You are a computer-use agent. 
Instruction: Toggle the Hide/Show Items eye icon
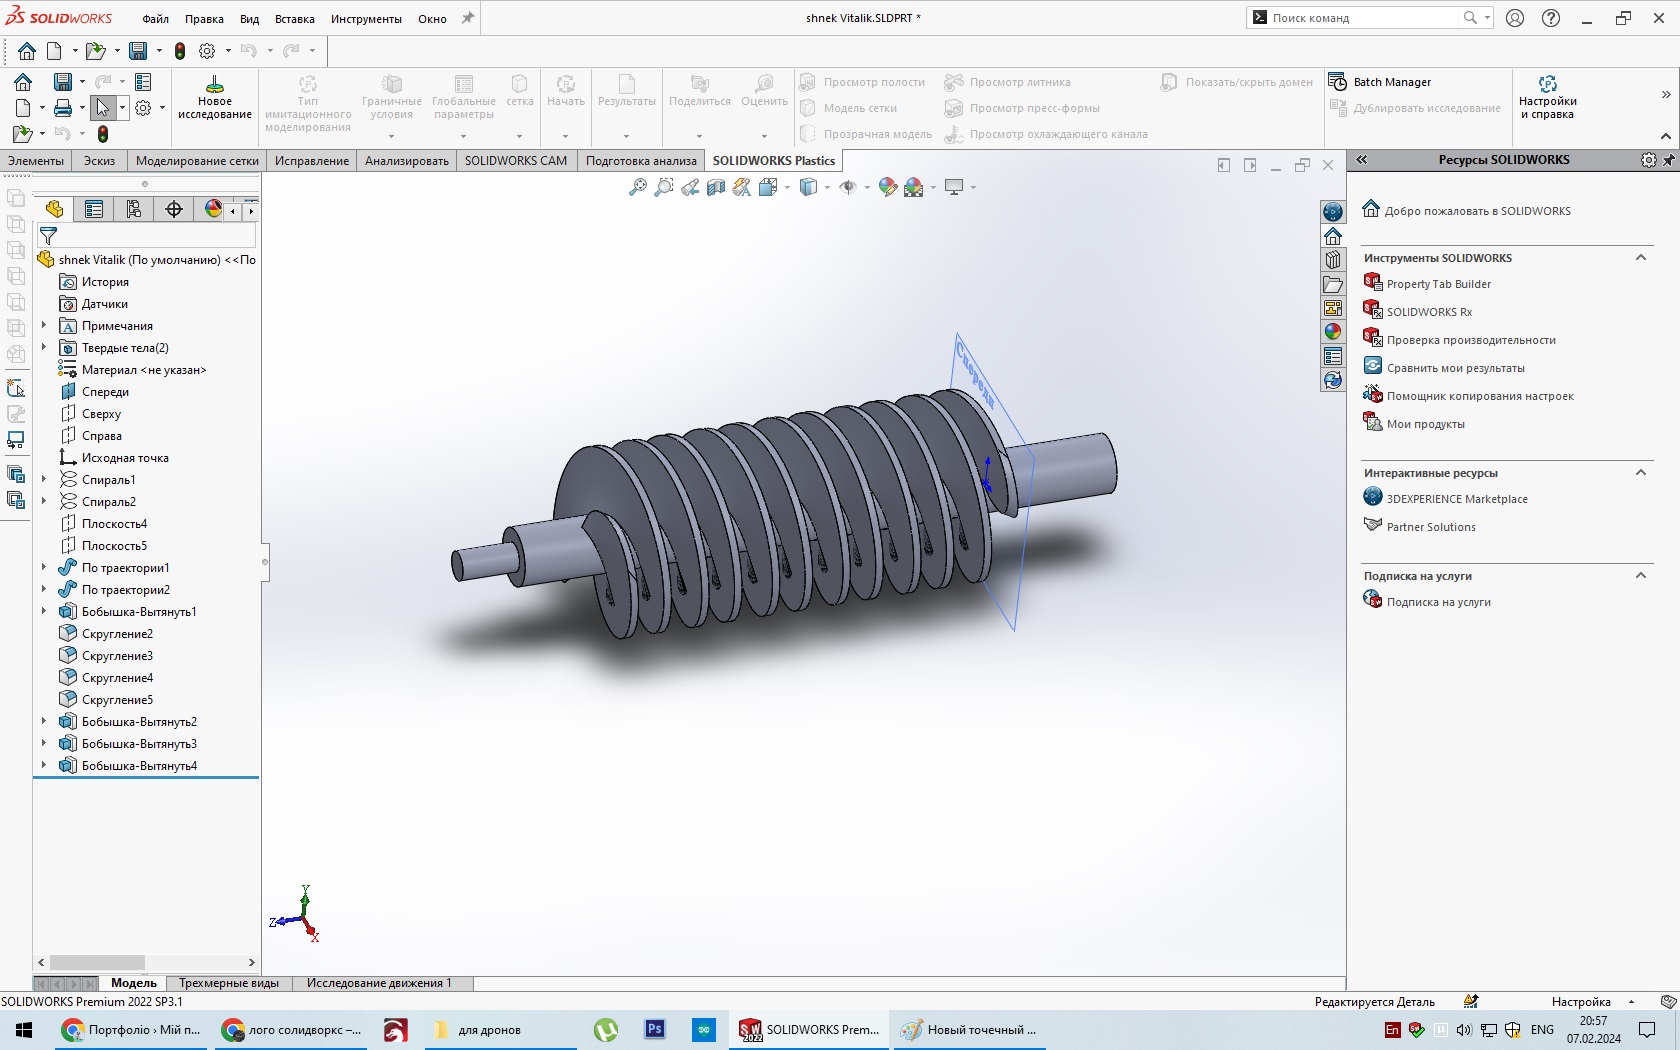pyautogui.click(x=848, y=187)
